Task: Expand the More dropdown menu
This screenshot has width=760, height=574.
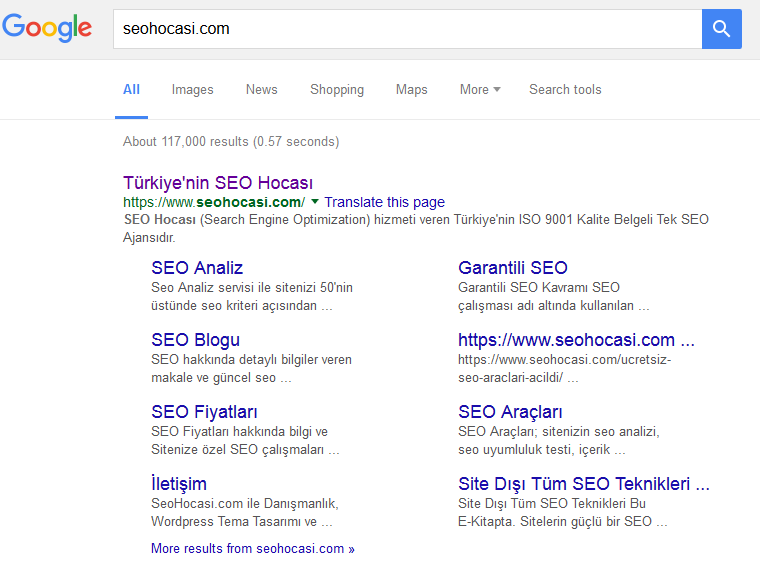Action: click(x=480, y=90)
